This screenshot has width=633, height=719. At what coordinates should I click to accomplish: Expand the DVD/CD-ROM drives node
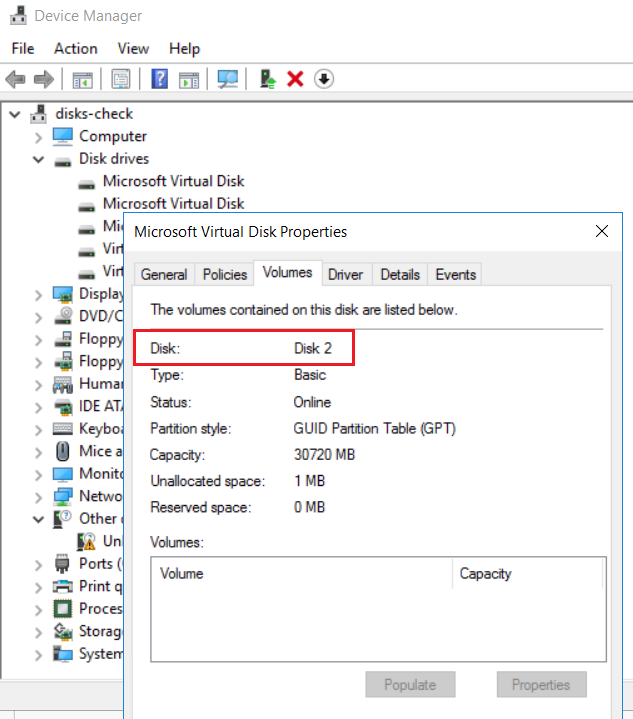coord(39,317)
